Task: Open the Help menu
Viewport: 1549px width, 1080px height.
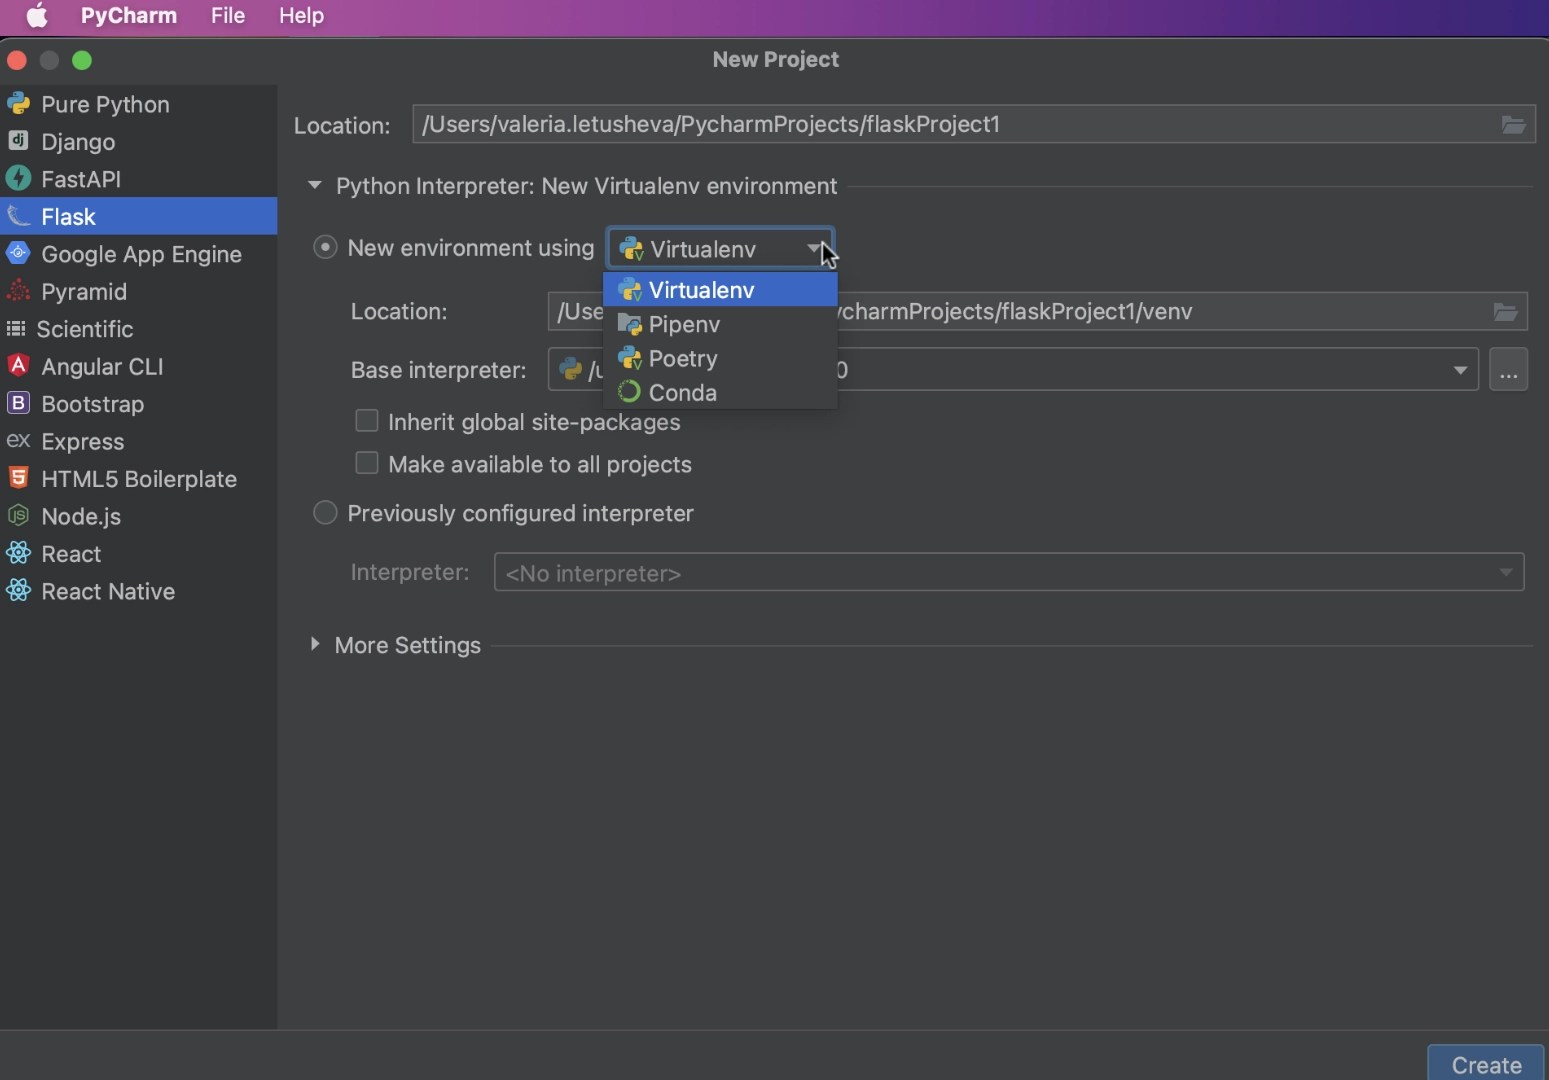Action: pyautogui.click(x=301, y=15)
